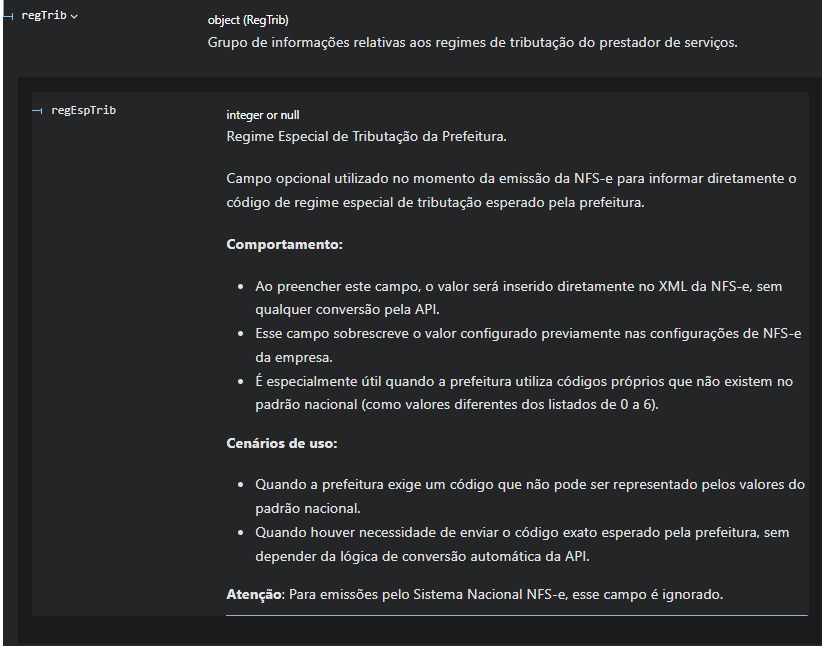Click the tree connector icon beside regEspTrib
The image size is (822, 646).
pos(37,110)
